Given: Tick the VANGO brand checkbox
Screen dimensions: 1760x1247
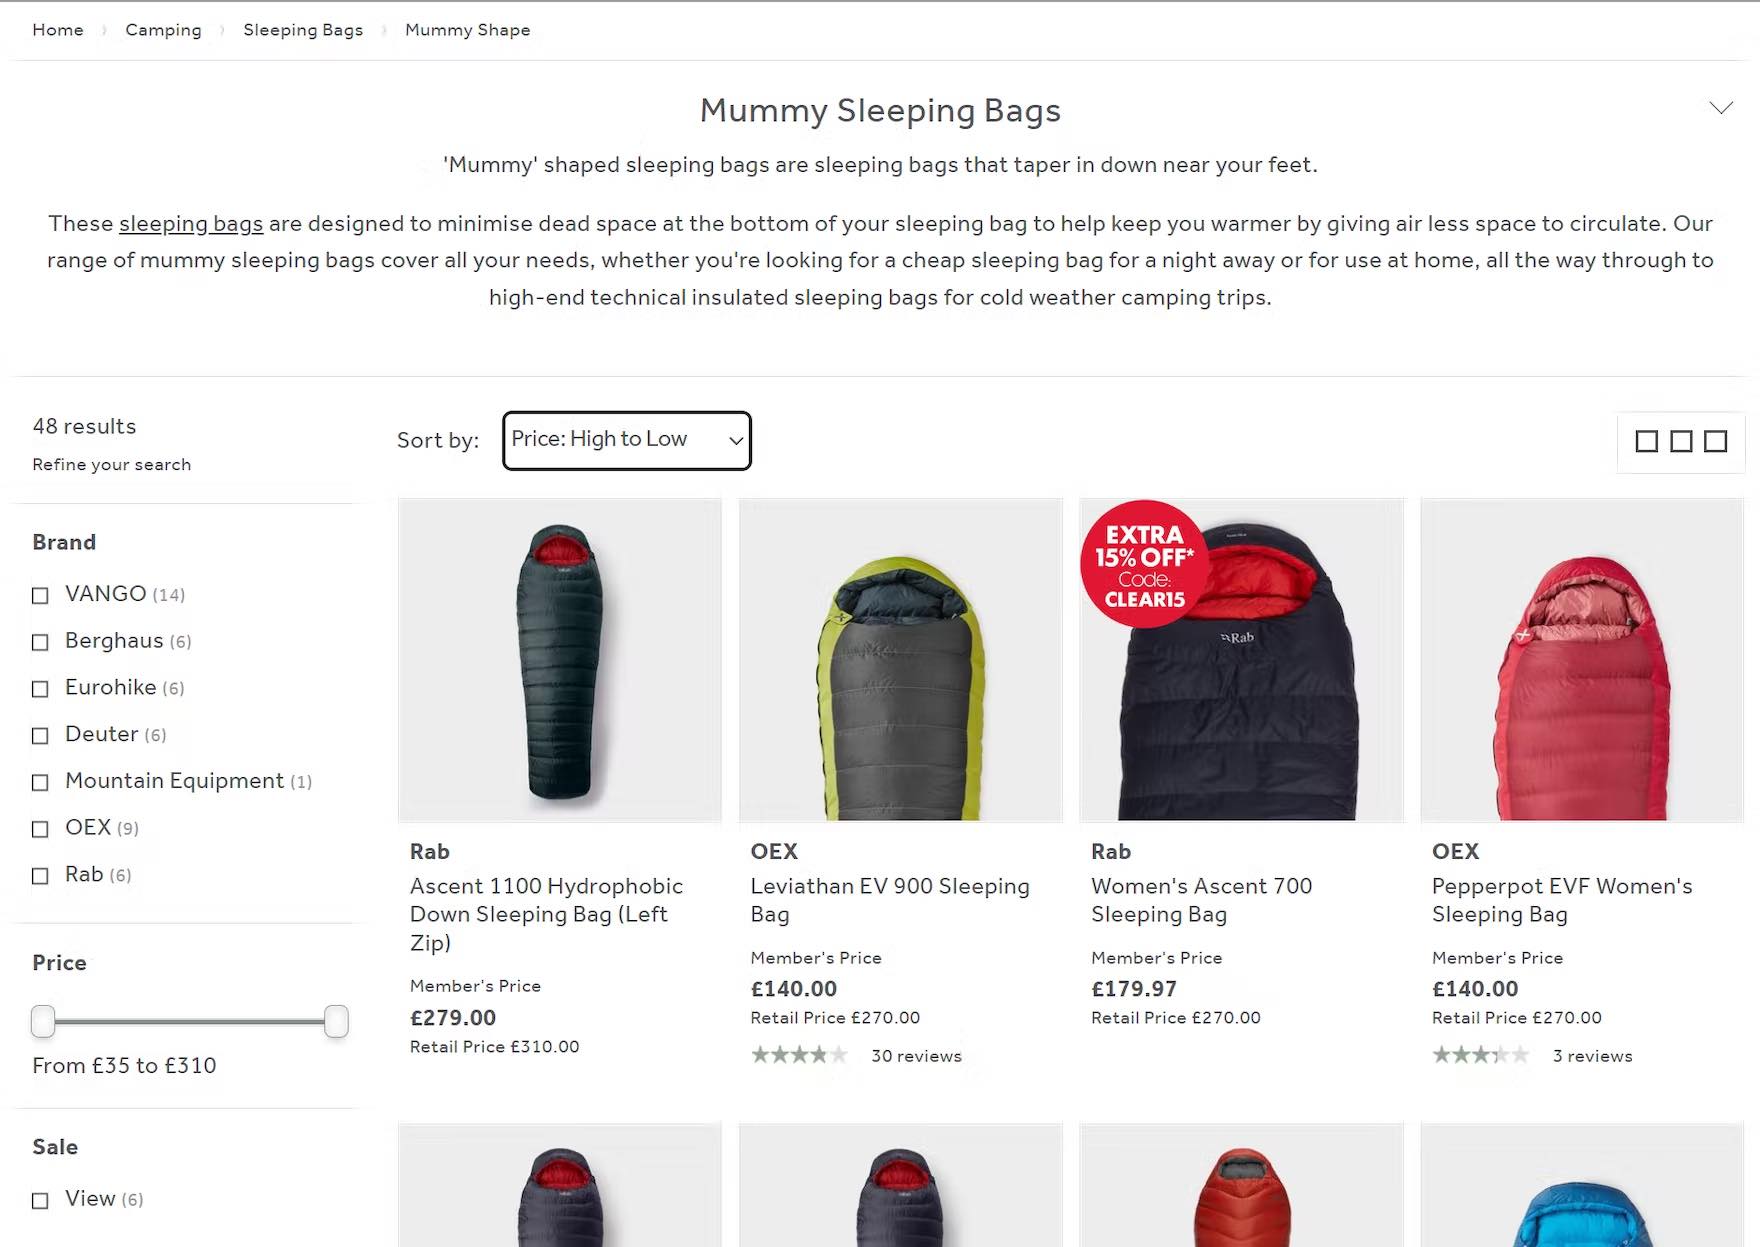Looking at the screenshot, I should coord(40,595).
